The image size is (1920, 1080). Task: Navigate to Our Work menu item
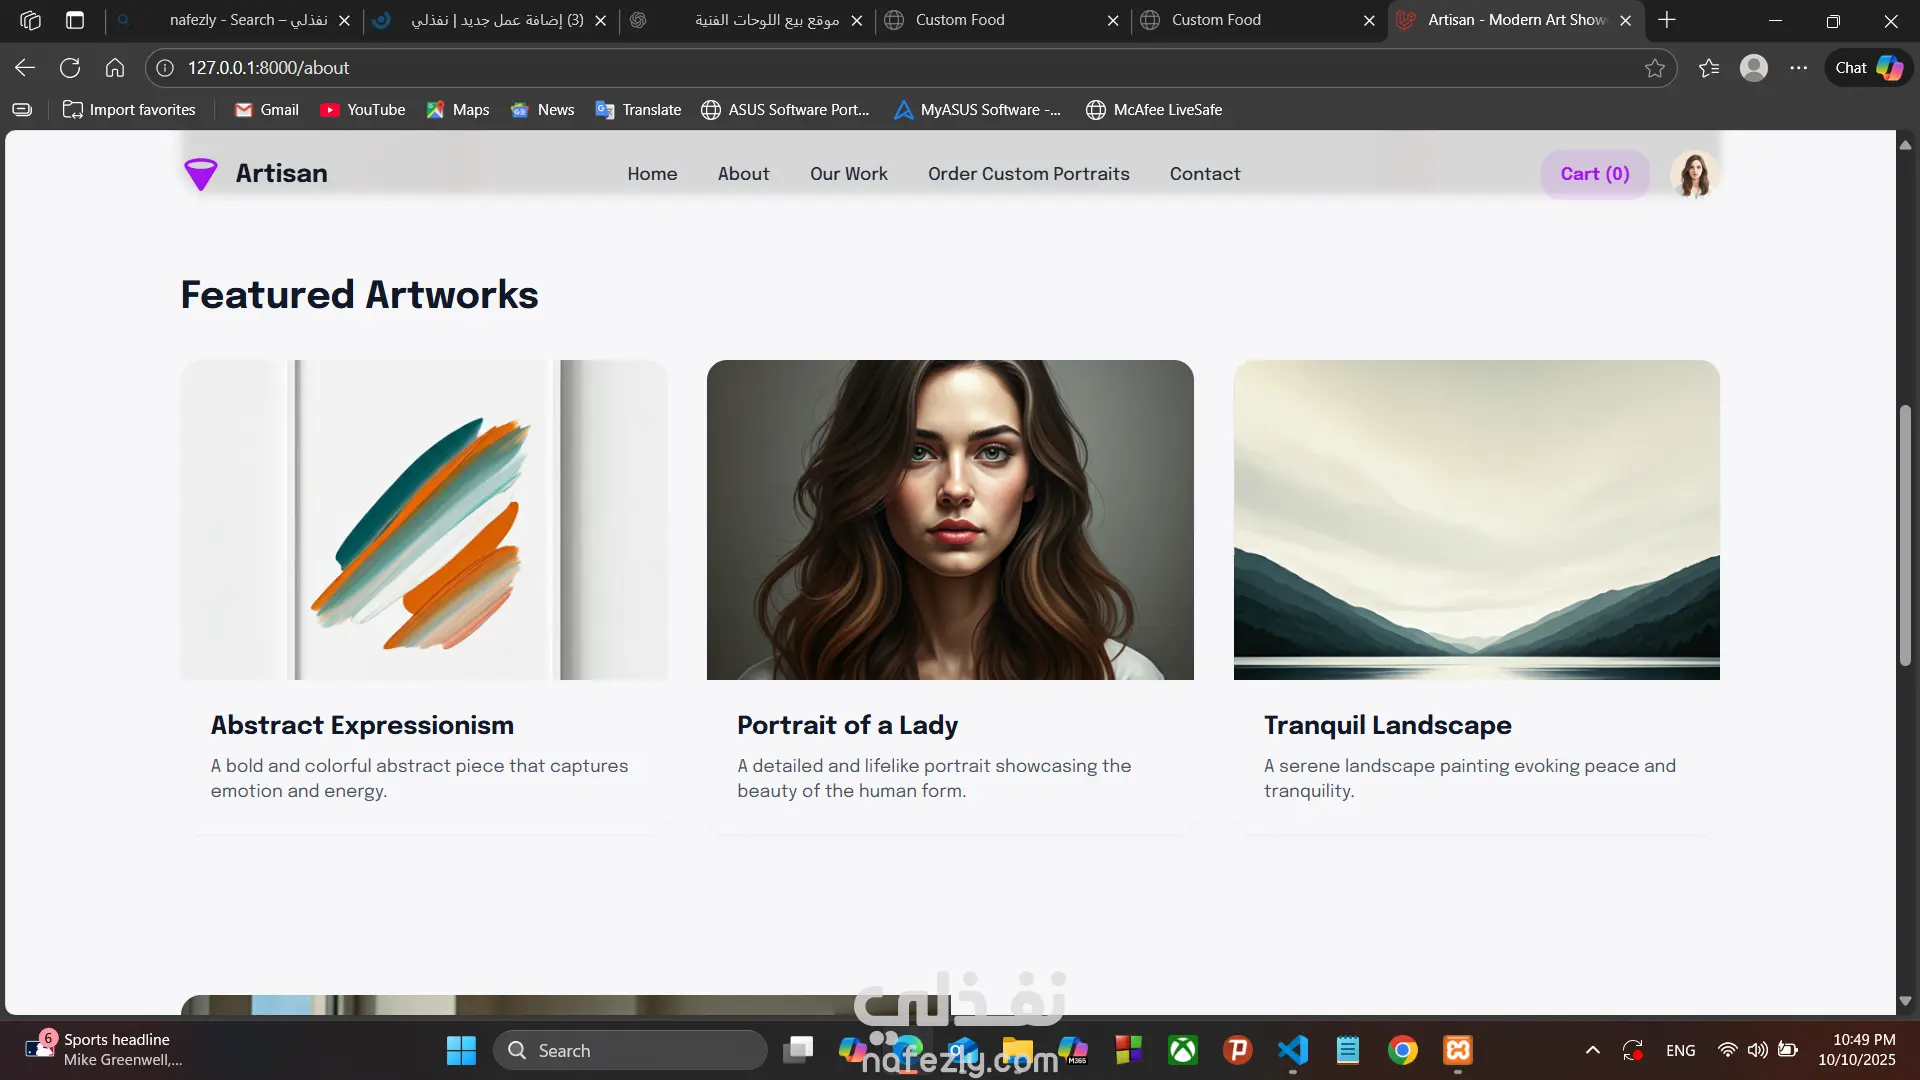848,174
